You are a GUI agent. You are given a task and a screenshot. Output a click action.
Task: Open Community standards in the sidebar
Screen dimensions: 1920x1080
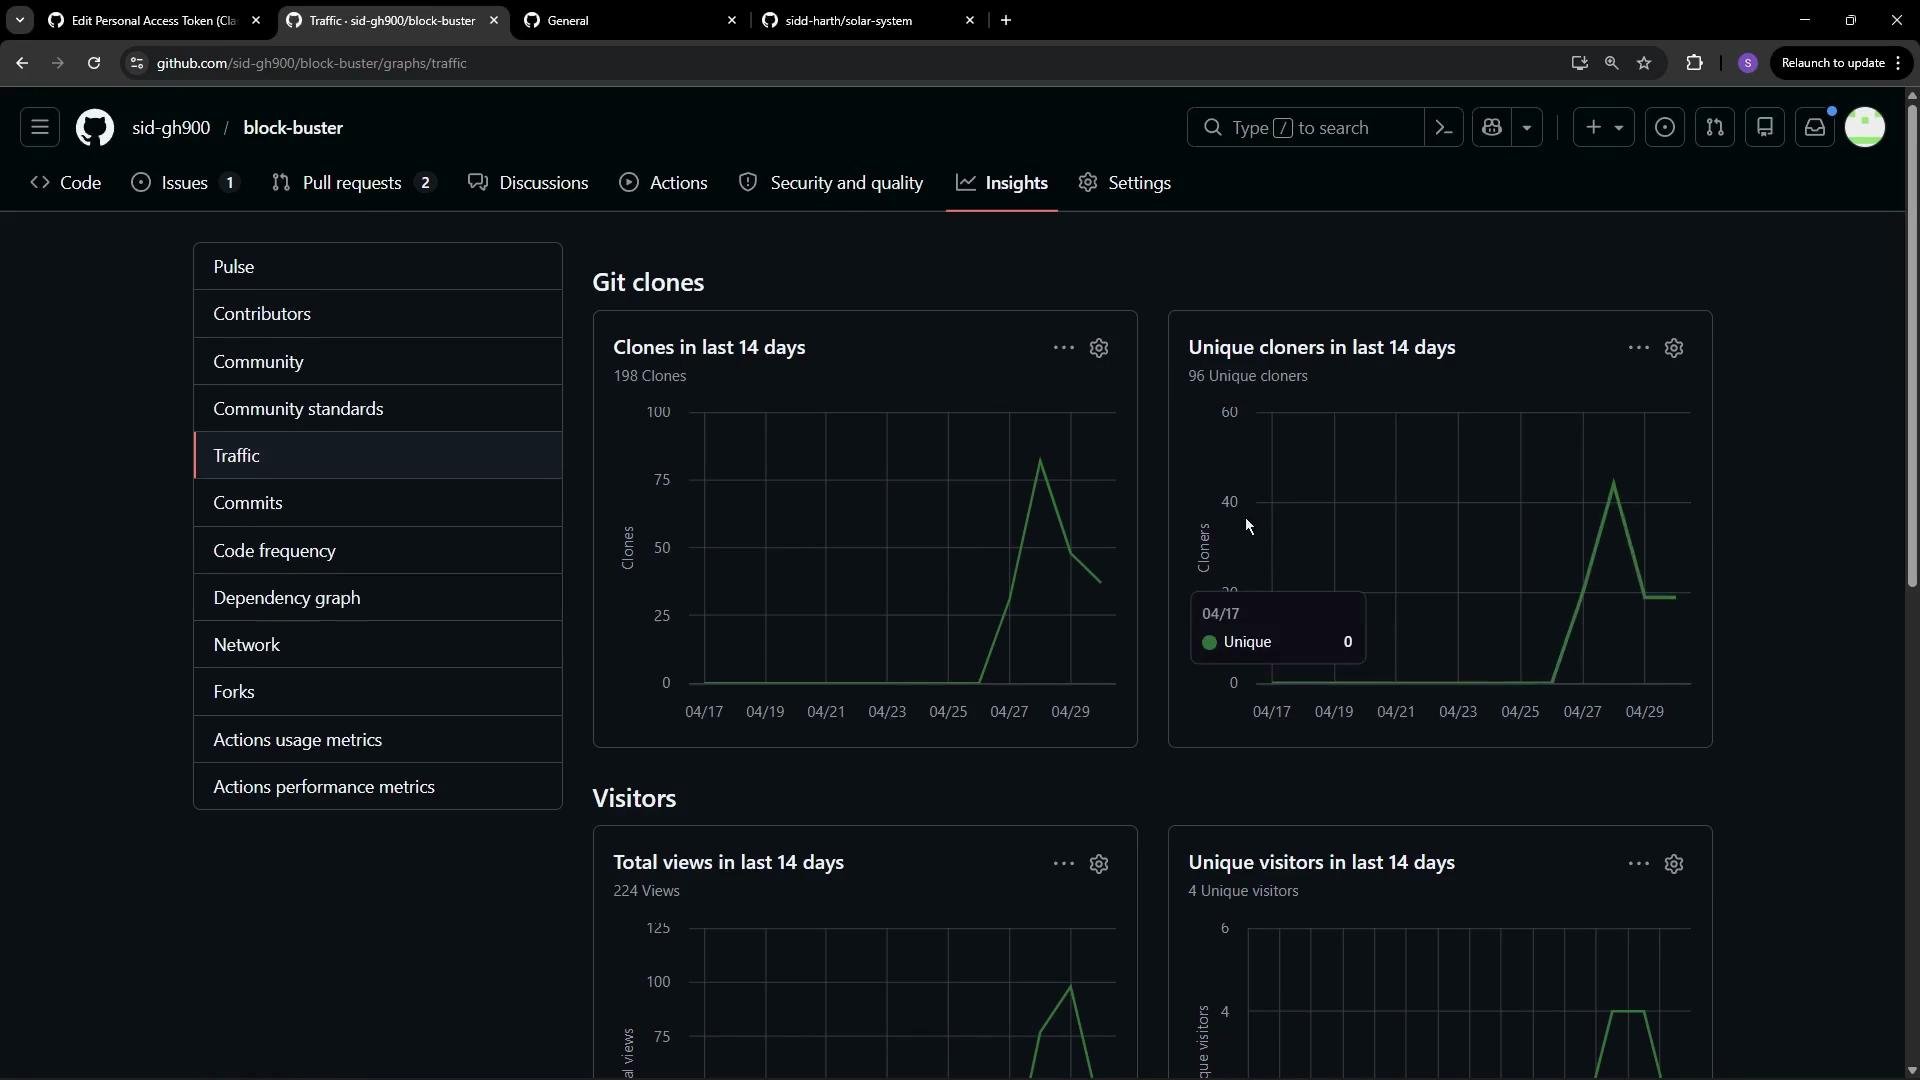click(x=378, y=409)
